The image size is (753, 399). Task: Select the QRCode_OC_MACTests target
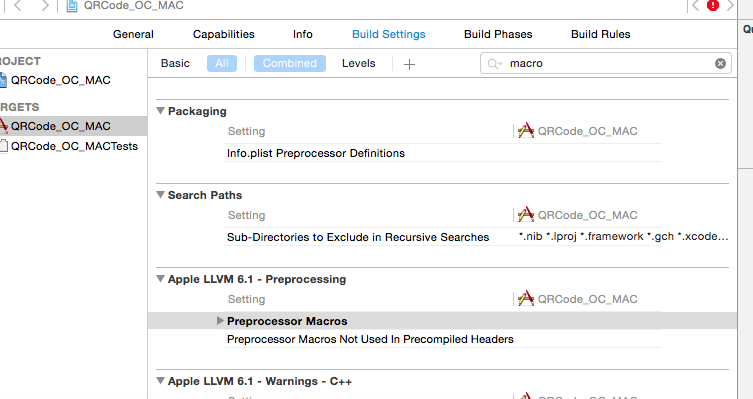tap(74, 146)
